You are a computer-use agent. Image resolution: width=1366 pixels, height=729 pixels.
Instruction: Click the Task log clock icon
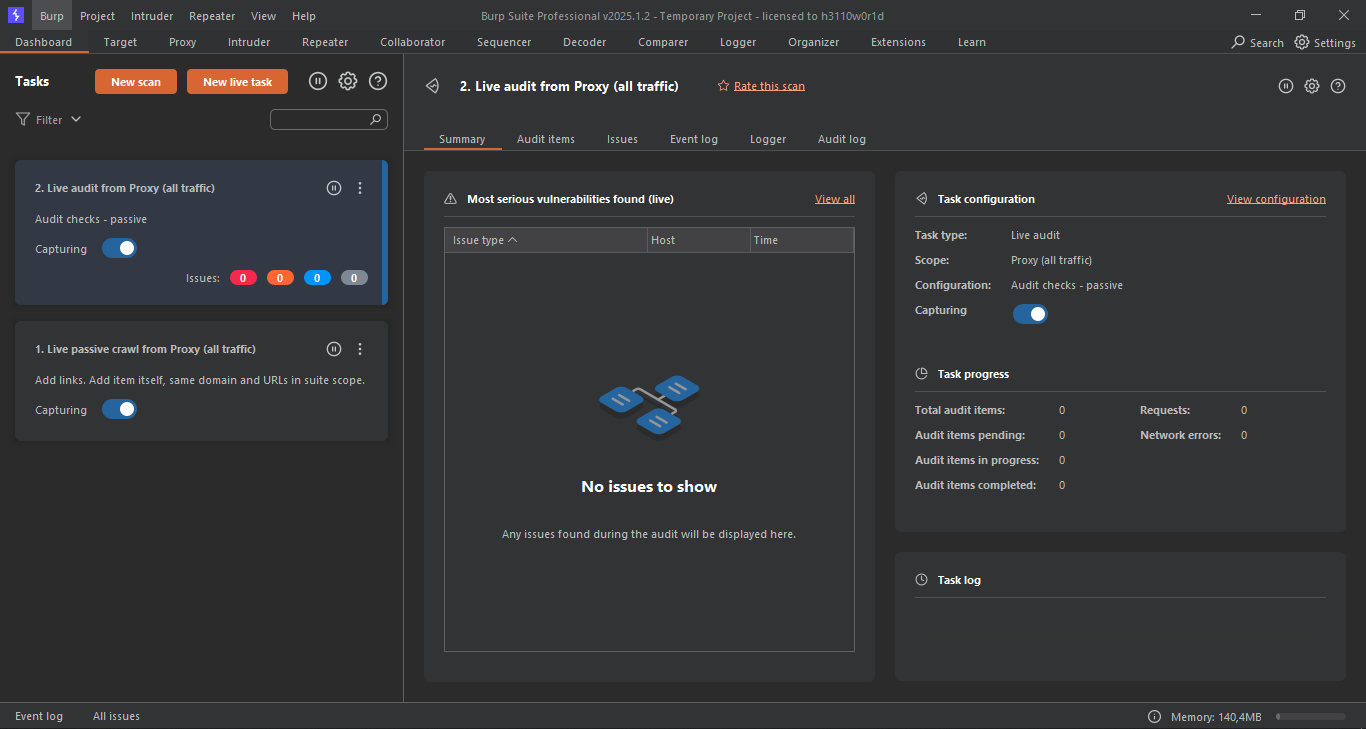click(921, 580)
